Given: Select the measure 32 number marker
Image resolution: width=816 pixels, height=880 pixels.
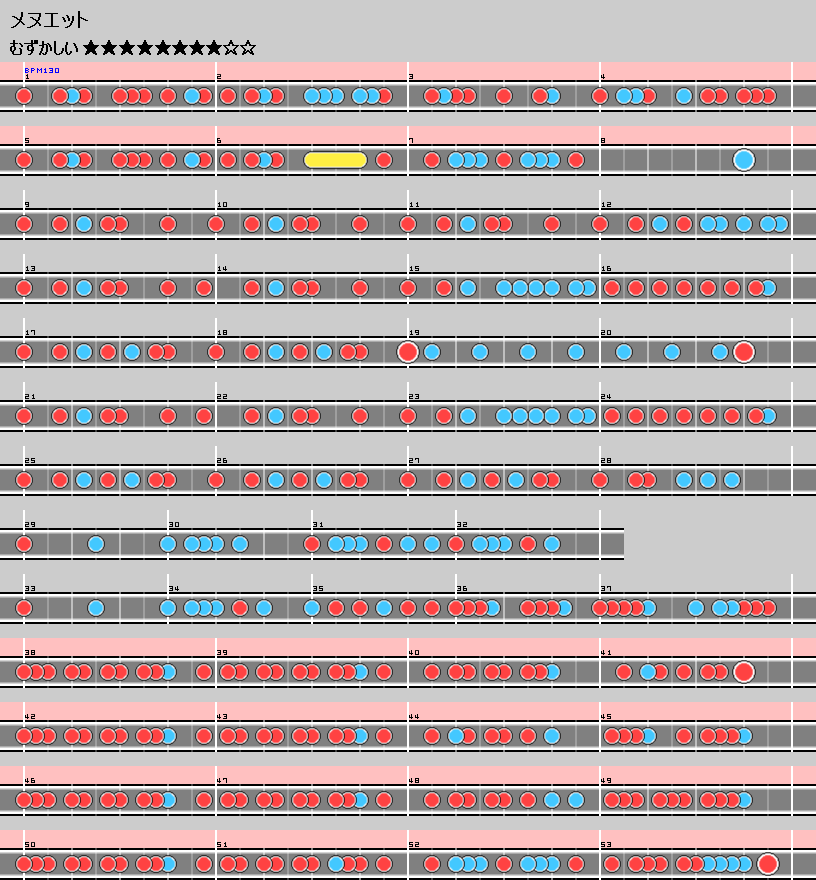Looking at the screenshot, I should (x=462, y=525).
